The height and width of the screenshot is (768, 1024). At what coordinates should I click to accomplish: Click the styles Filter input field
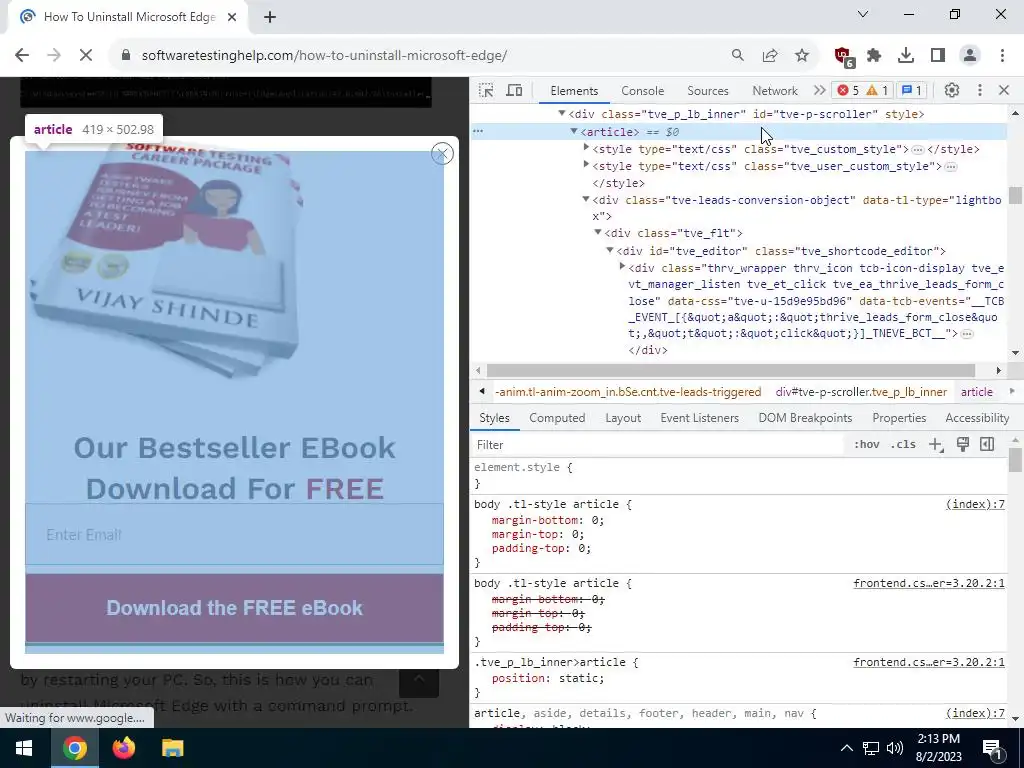point(658,445)
